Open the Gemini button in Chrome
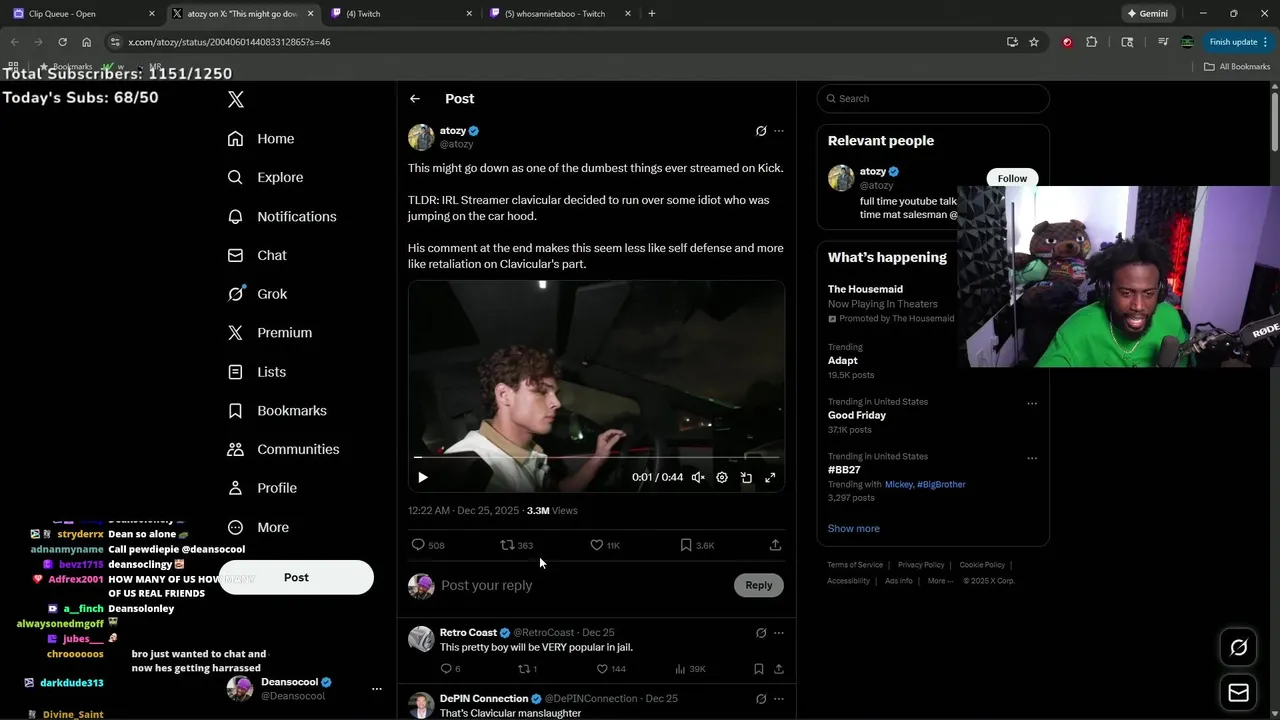 coord(1147,14)
